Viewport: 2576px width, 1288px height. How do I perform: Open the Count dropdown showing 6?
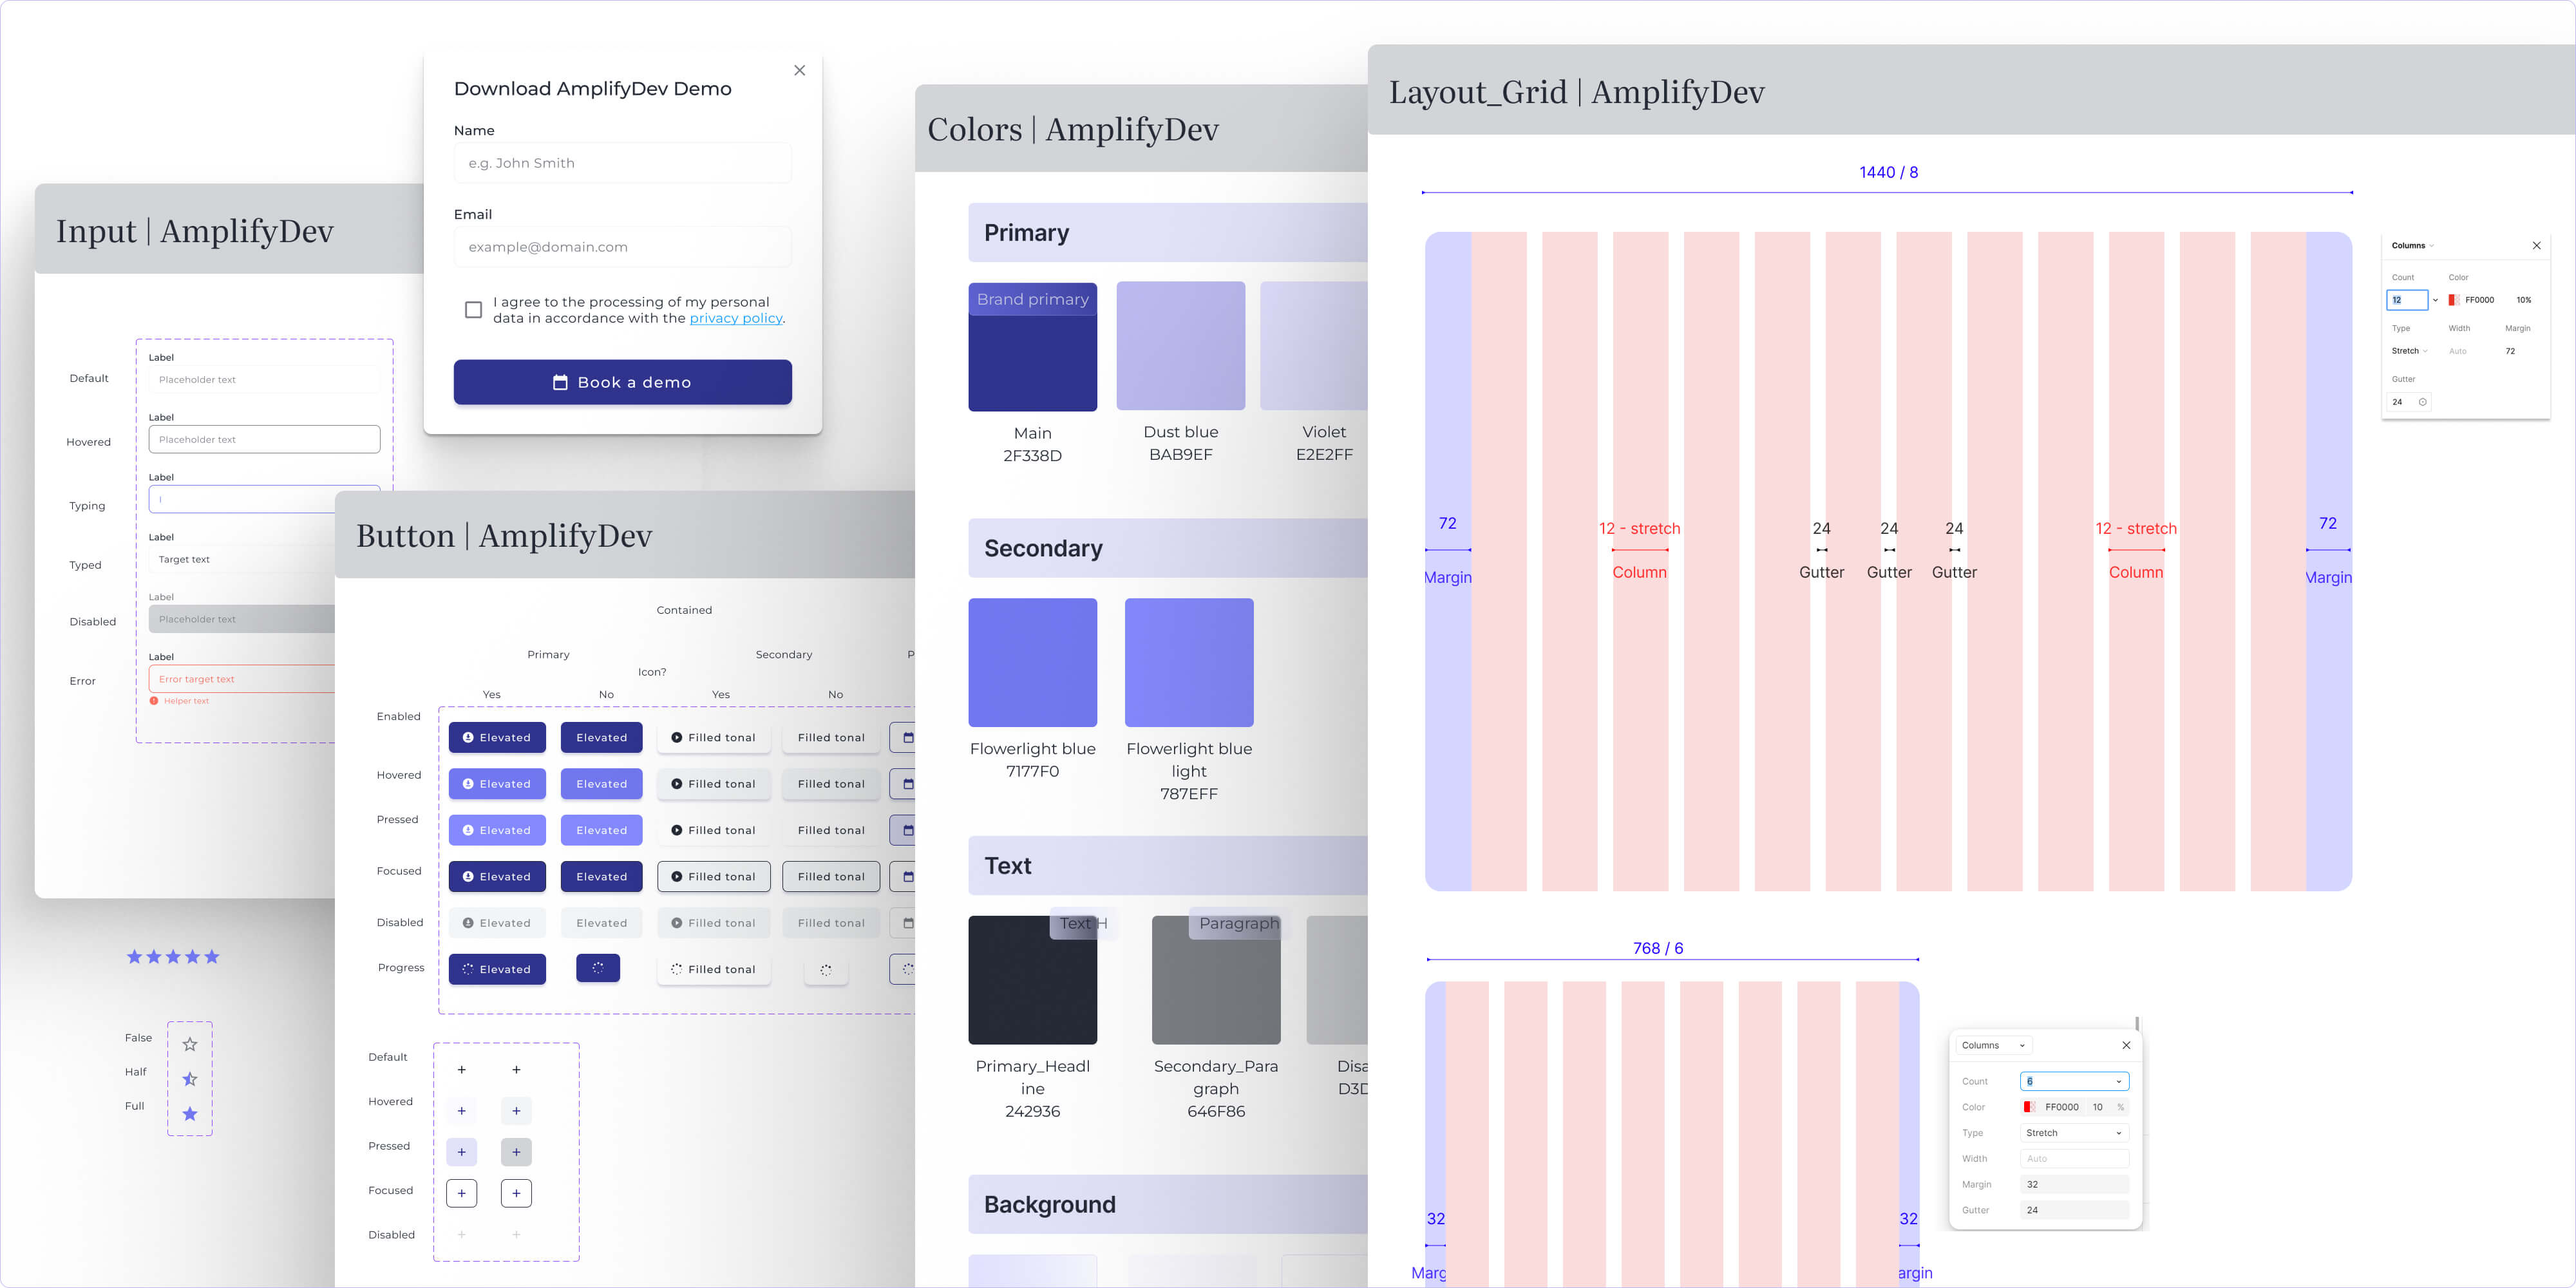(2075, 1081)
